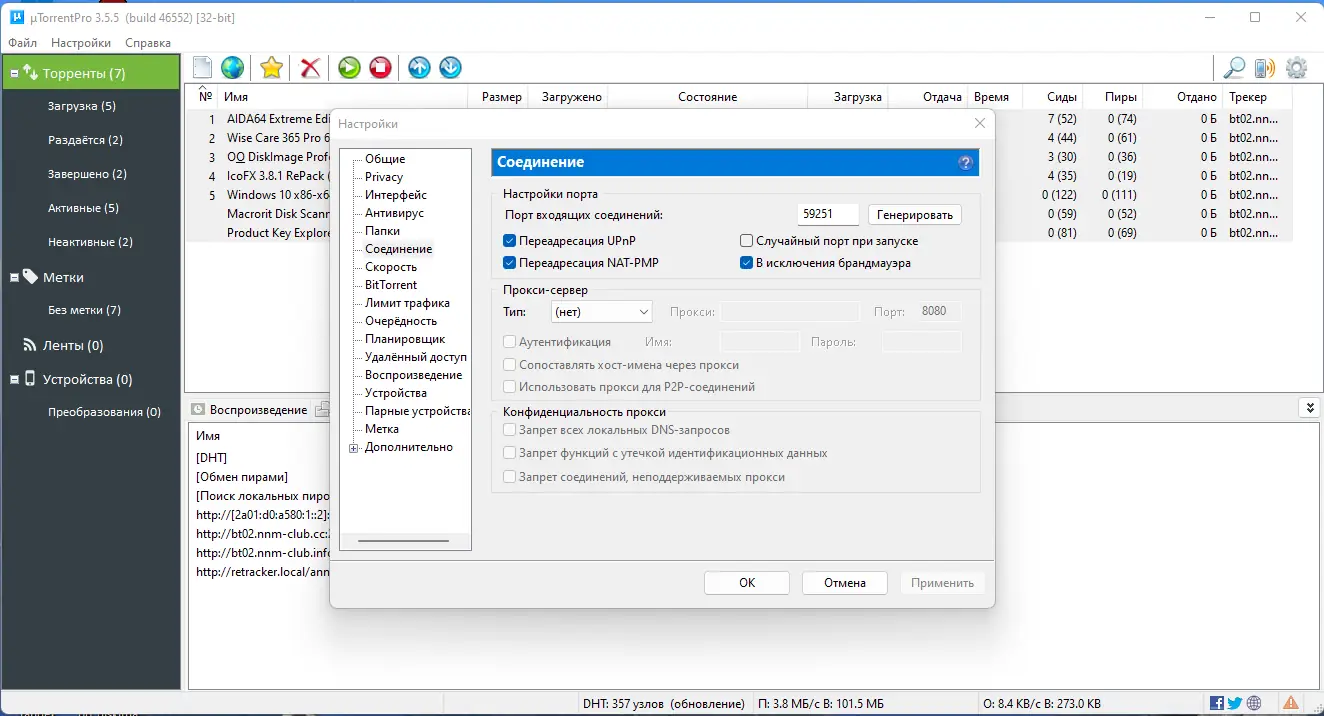Click the Add Torrent file icon
Screen dimensions: 1324x716
click(x=203, y=67)
